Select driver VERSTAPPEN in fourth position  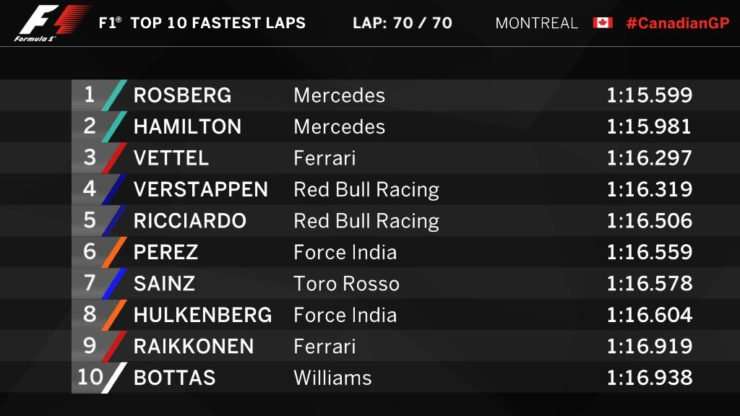[201, 189]
